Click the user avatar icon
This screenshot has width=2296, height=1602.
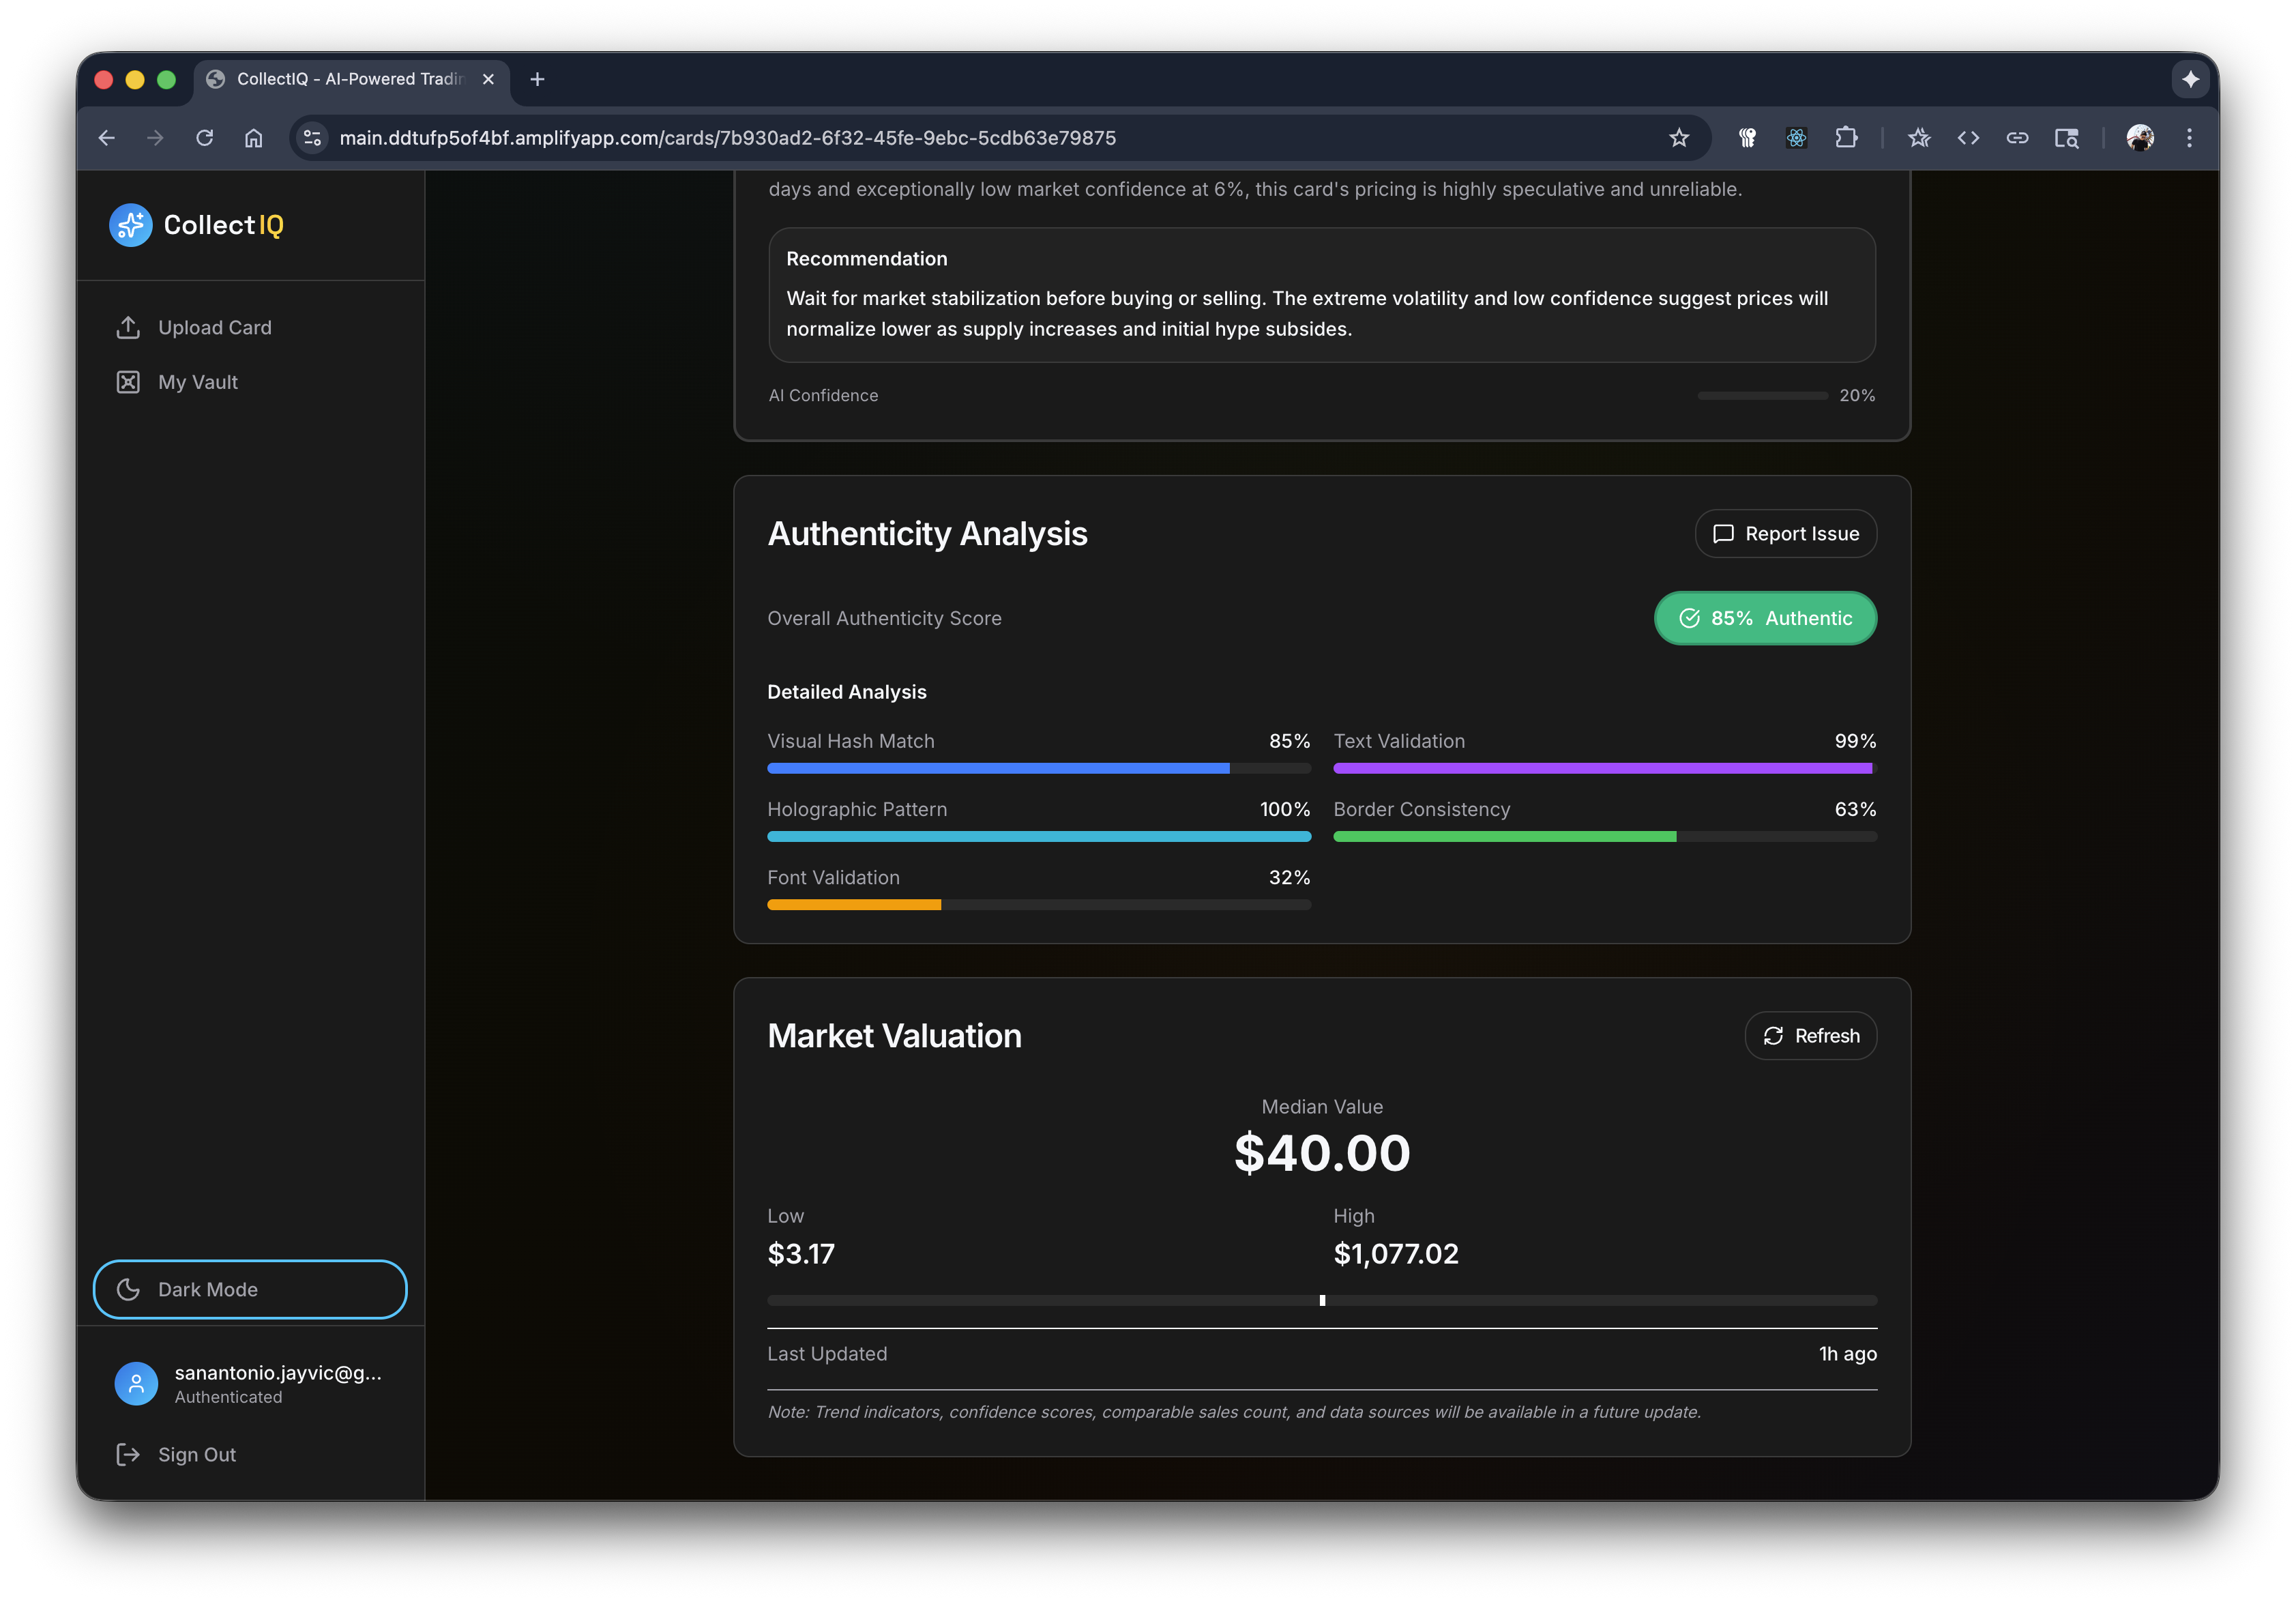[x=136, y=1384]
